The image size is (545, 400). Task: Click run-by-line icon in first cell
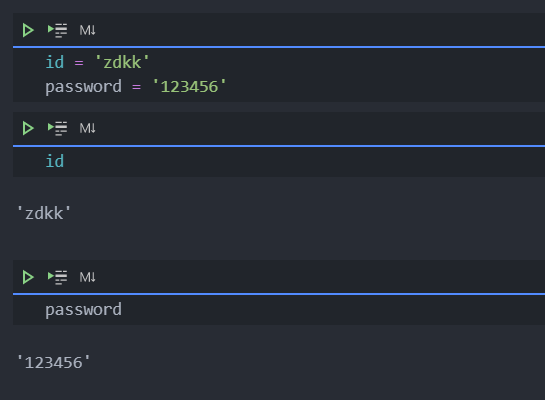coord(57,30)
